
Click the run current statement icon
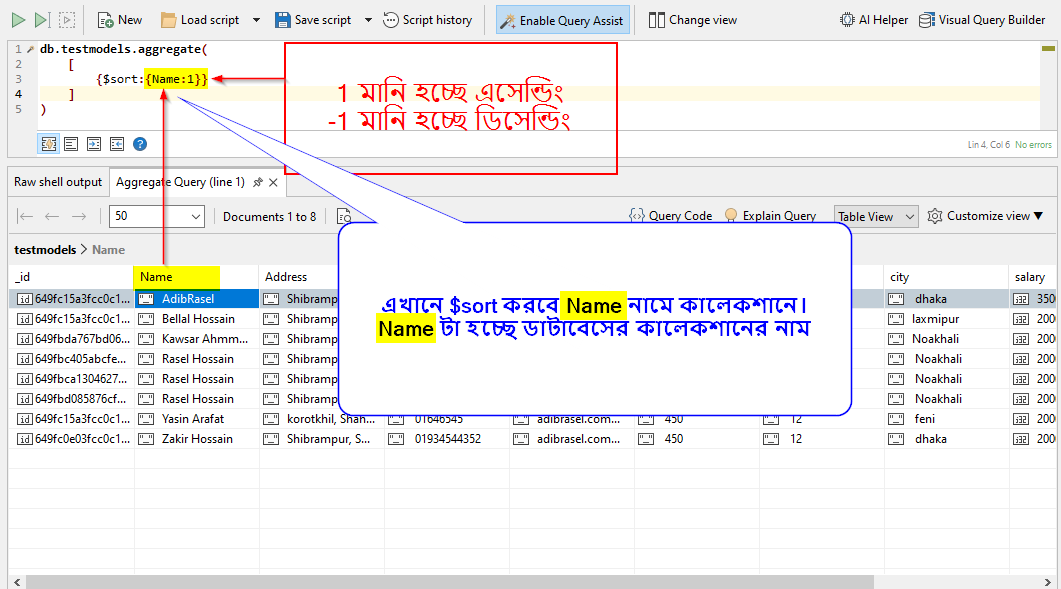coord(42,19)
